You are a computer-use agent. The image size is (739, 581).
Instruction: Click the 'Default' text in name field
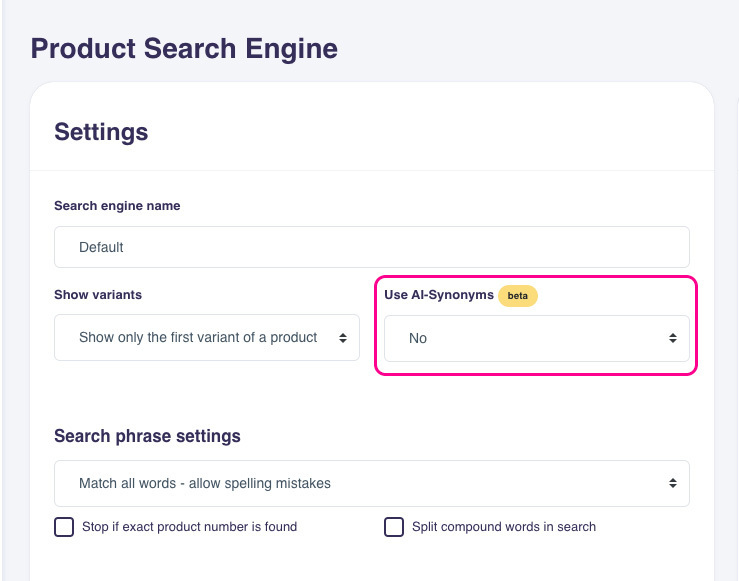click(x=101, y=247)
